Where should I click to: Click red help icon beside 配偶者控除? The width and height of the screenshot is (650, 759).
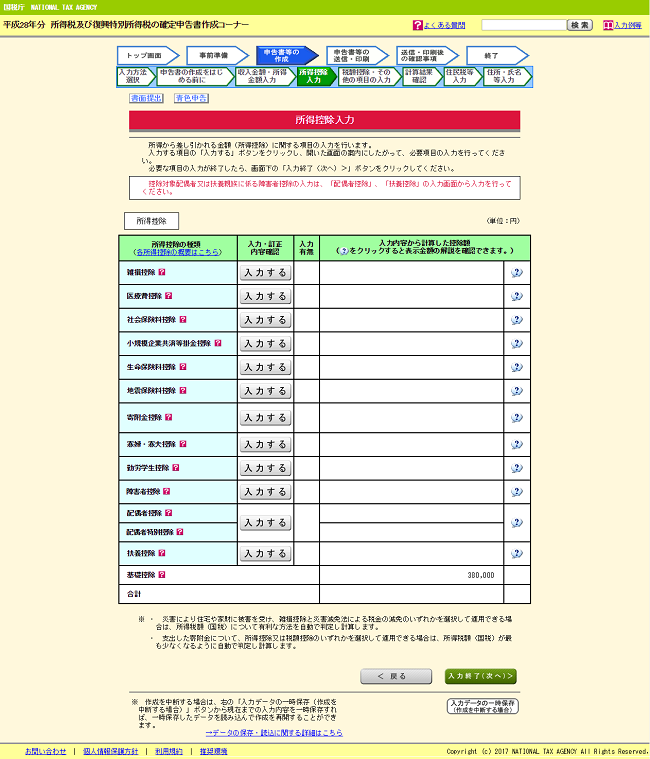(168, 513)
